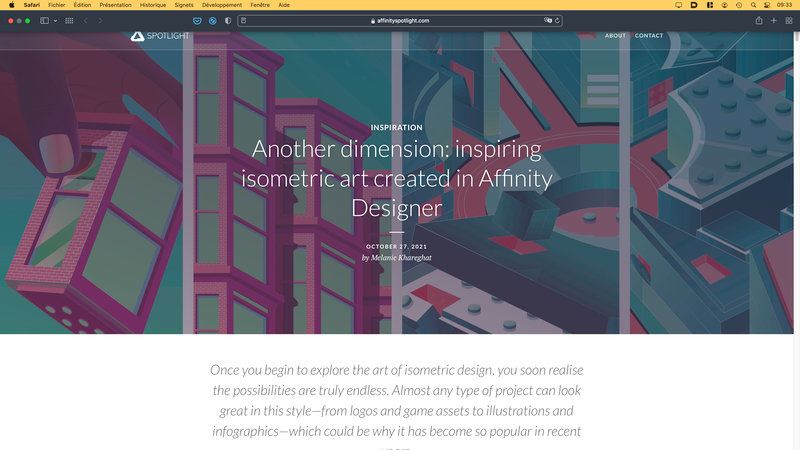Image resolution: width=800 pixels, height=450 pixels.
Task: Open the Aide menu
Action: [x=284, y=5]
